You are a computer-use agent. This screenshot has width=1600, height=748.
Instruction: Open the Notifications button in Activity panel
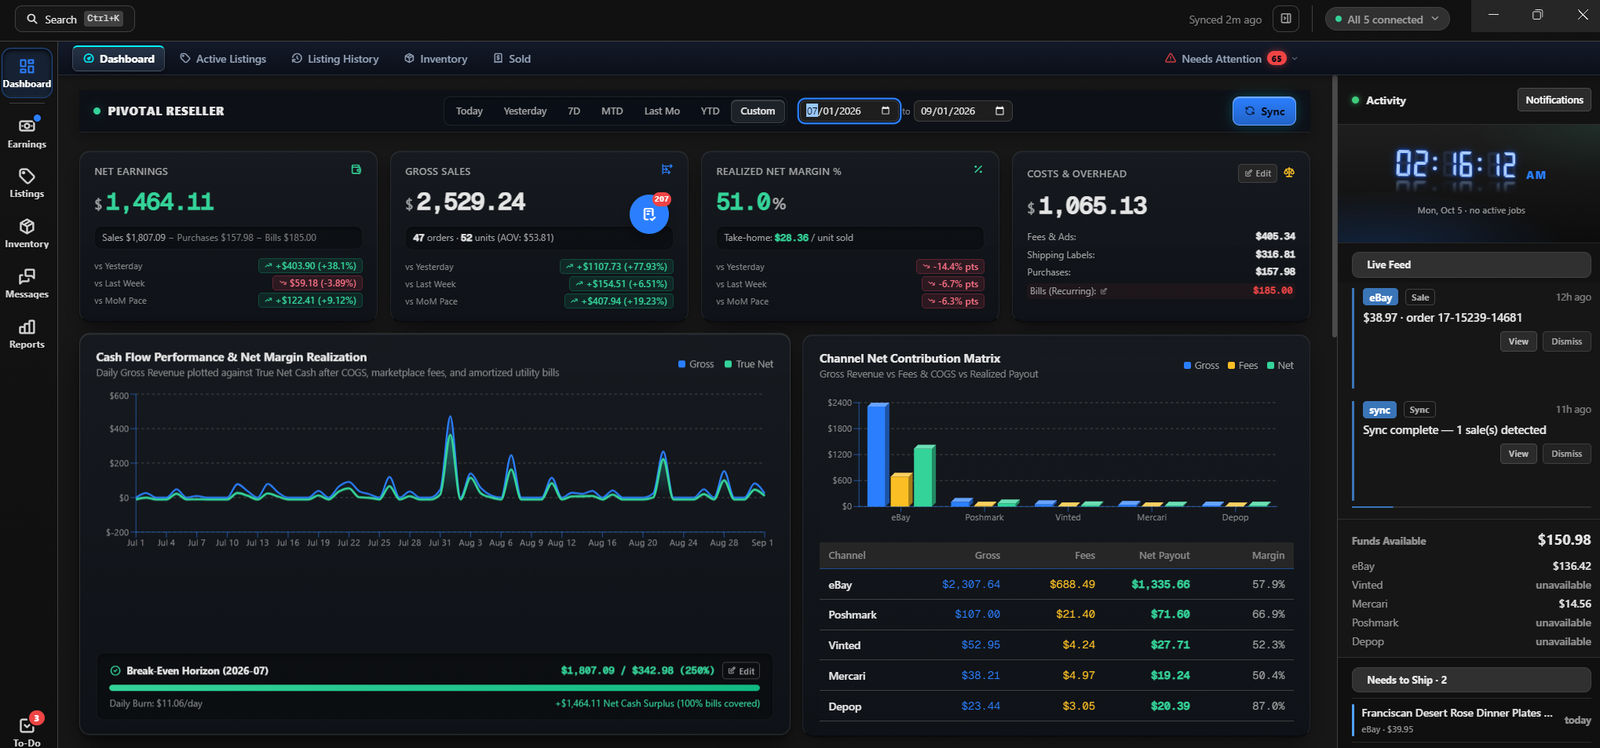[1554, 100]
